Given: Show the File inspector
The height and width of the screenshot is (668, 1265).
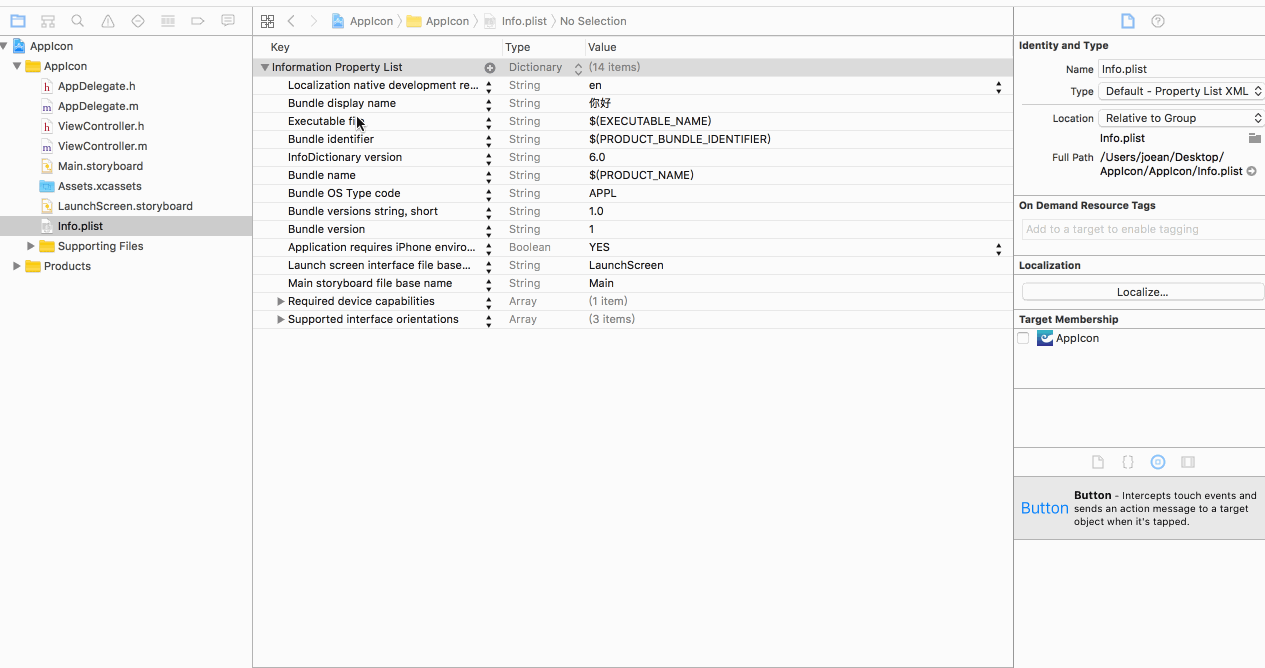Looking at the screenshot, I should [x=1127, y=21].
